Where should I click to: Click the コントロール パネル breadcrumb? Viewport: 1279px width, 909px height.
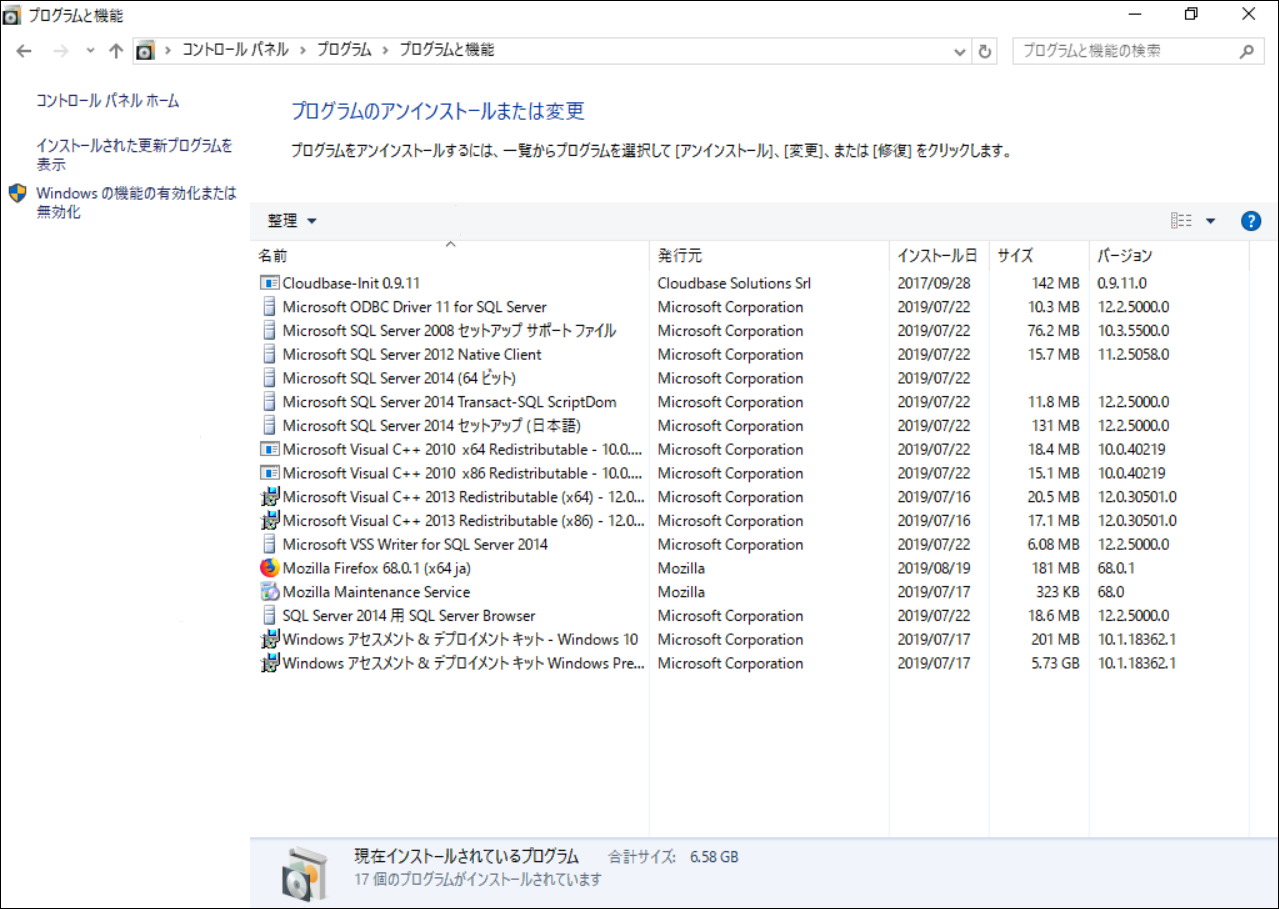235,50
